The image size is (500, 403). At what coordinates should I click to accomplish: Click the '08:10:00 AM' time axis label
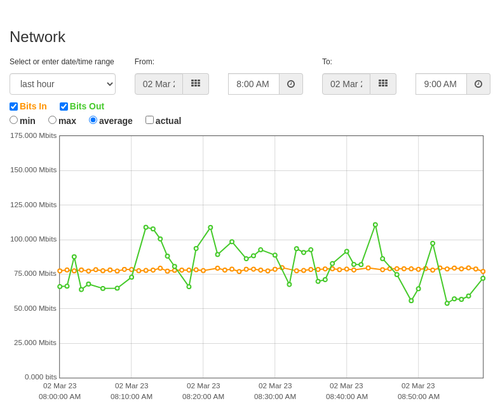[x=131, y=397]
